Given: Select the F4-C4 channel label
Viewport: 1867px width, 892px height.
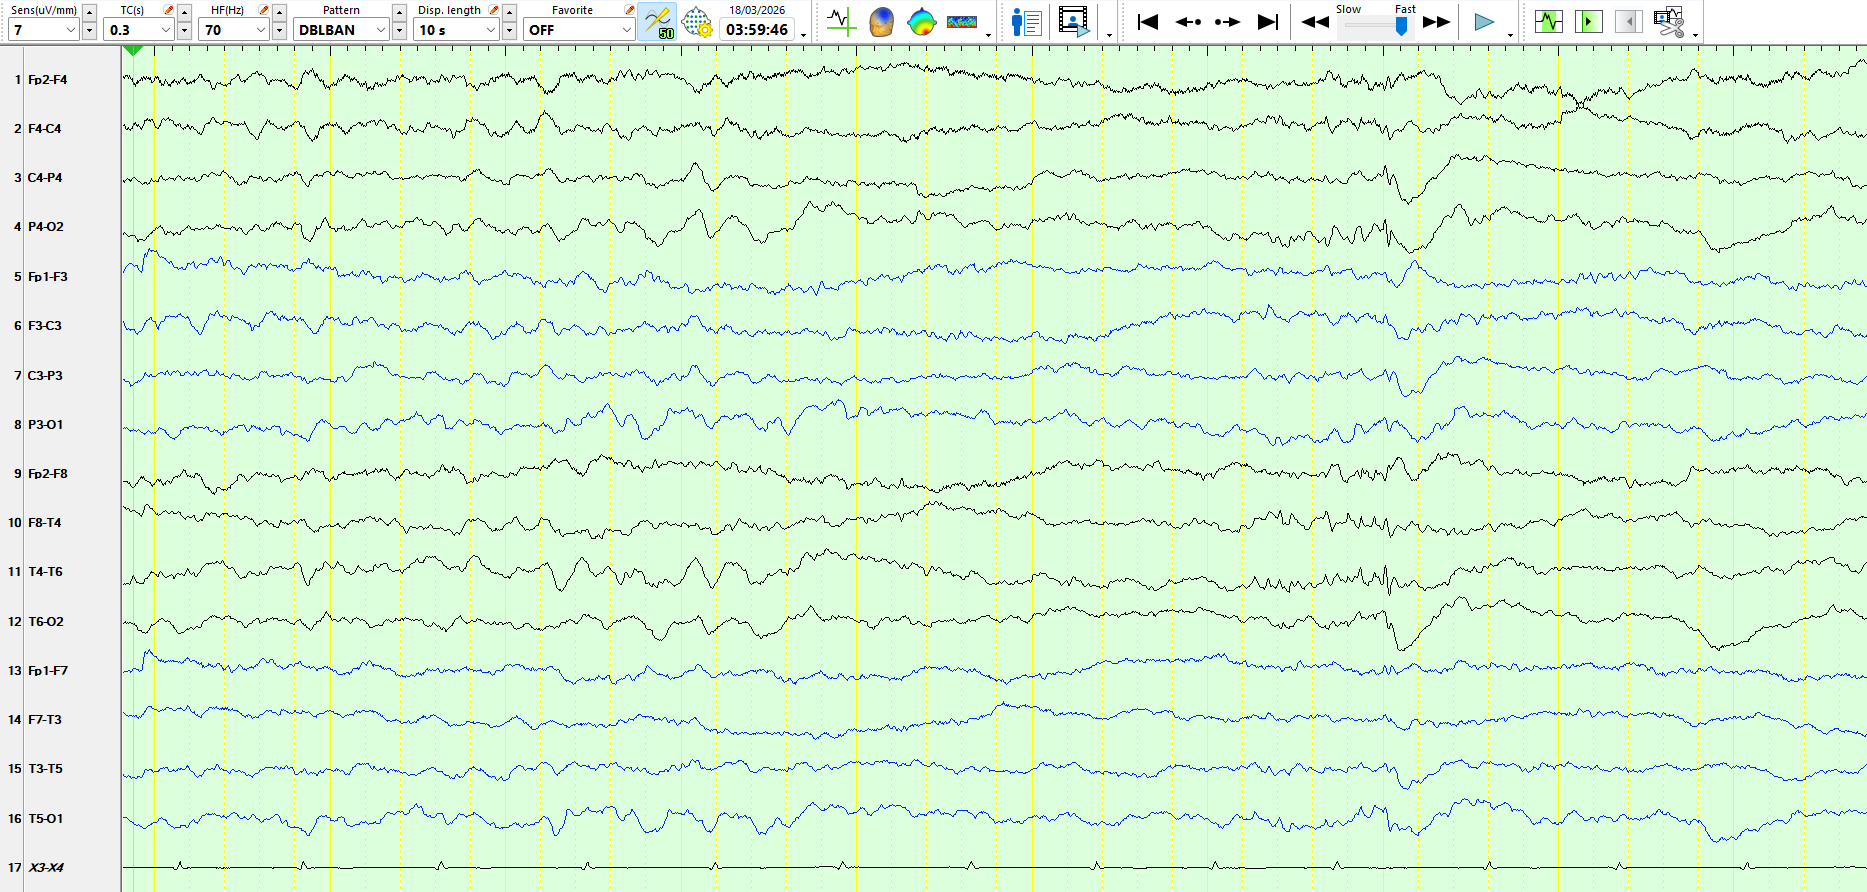Looking at the screenshot, I should [x=45, y=129].
